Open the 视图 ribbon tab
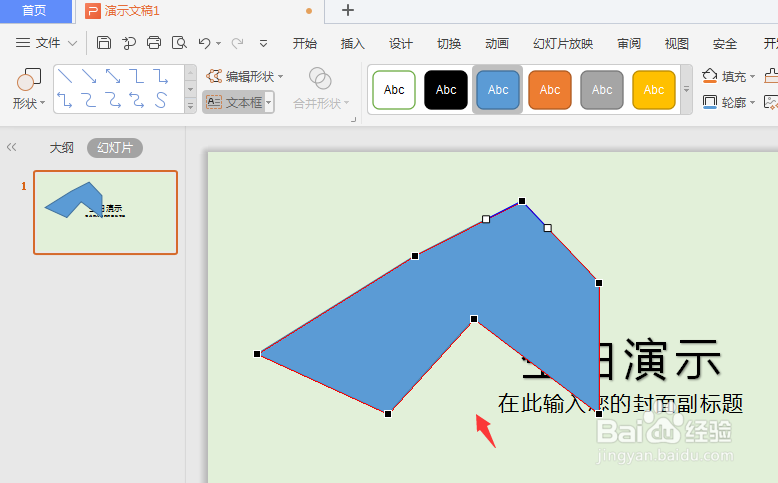Image resolution: width=778 pixels, height=483 pixels. [676, 44]
